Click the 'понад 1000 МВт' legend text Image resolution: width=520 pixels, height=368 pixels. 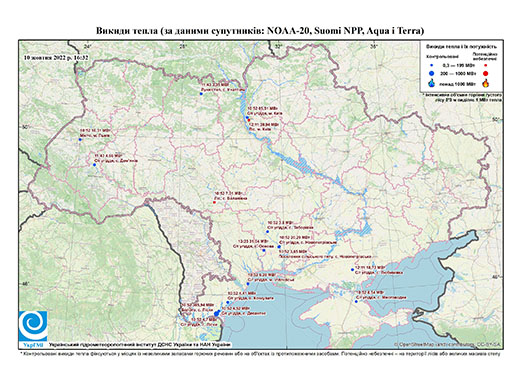[x=457, y=83]
